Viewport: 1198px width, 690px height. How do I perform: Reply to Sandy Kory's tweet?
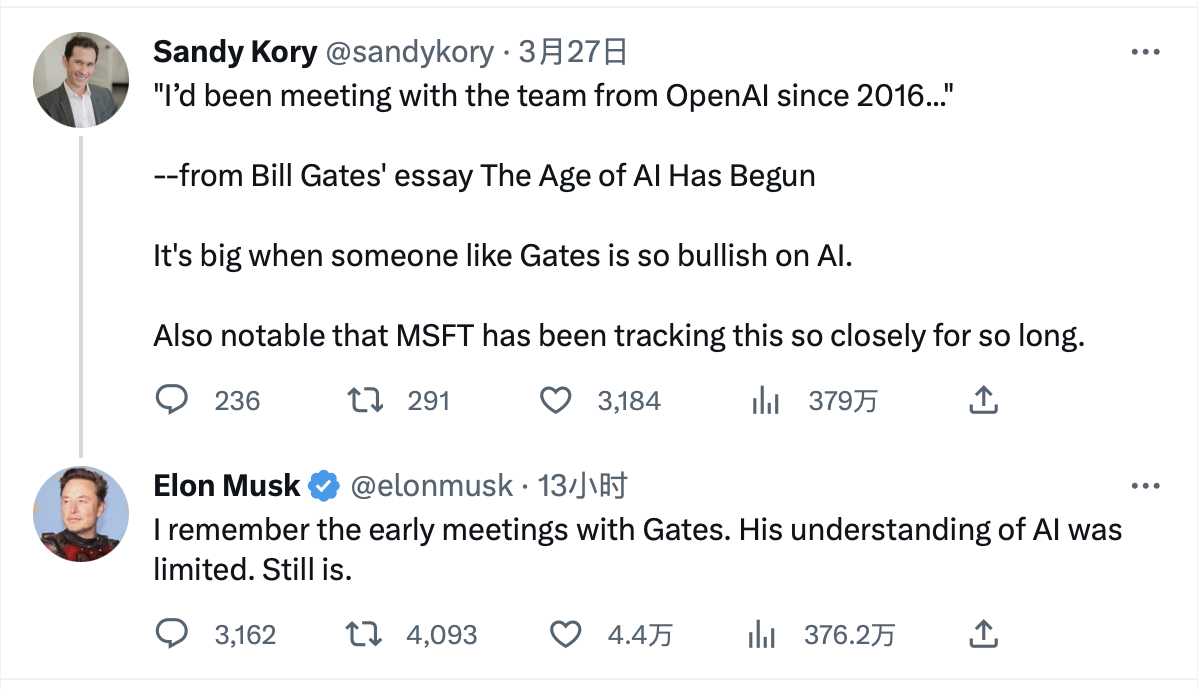pyautogui.click(x=173, y=401)
